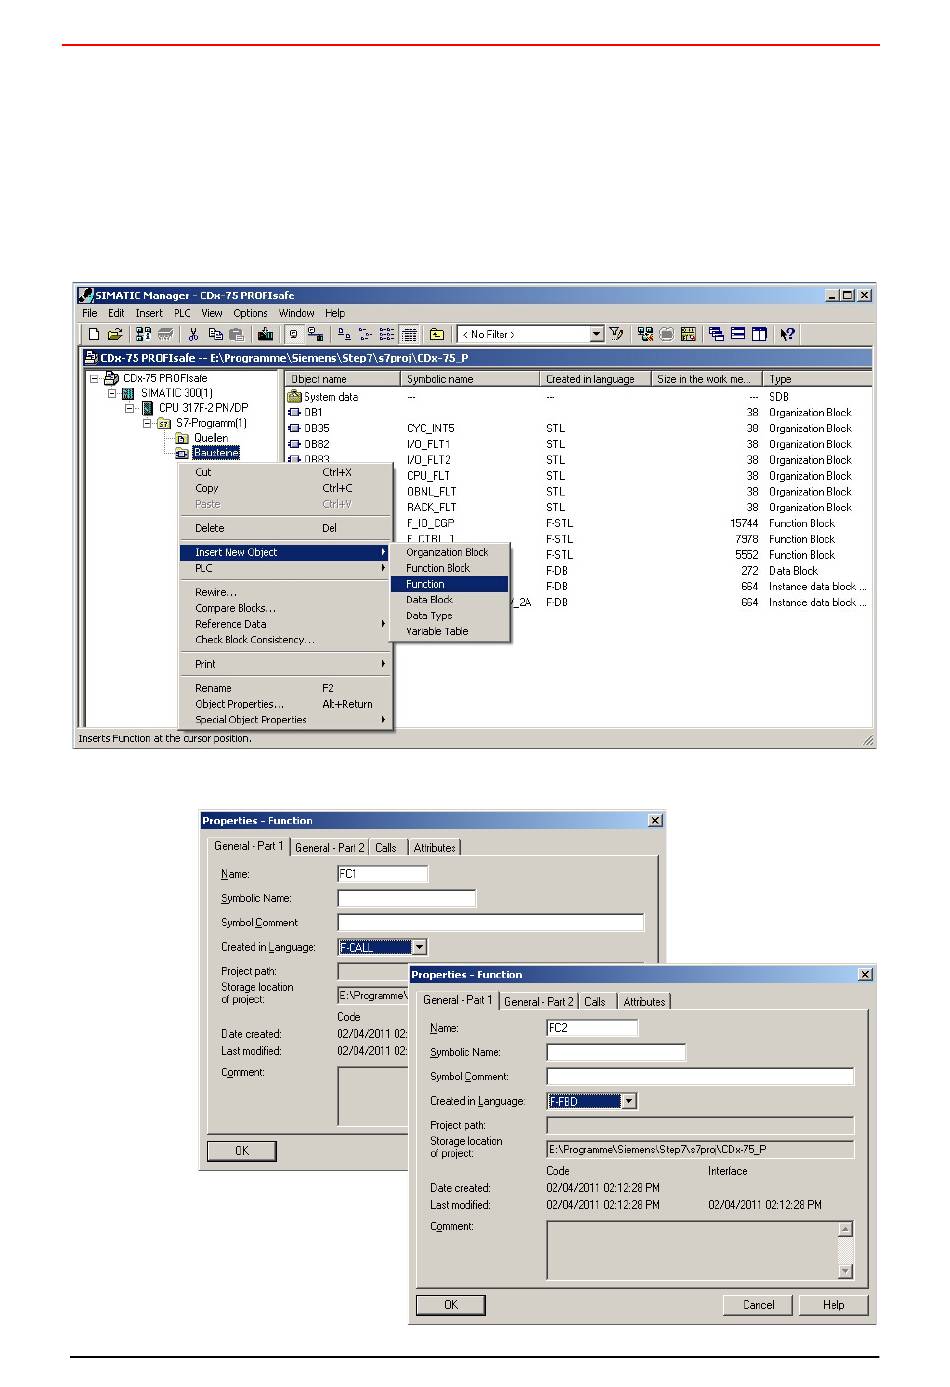Screen dimensions: 950x1387
Task: Click the Paste toolbar icon
Action: coord(237,335)
